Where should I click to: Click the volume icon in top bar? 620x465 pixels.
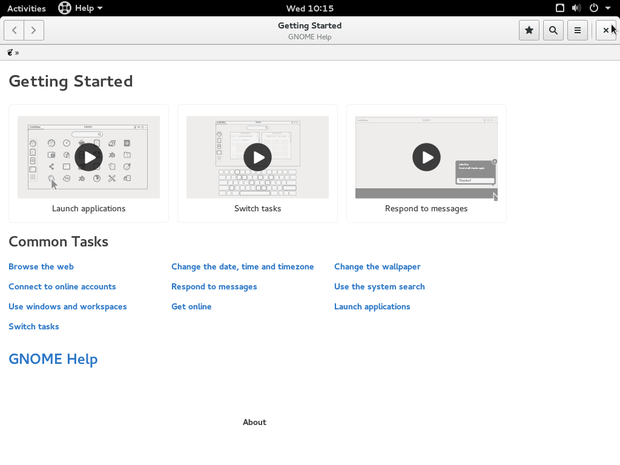tap(577, 8)
